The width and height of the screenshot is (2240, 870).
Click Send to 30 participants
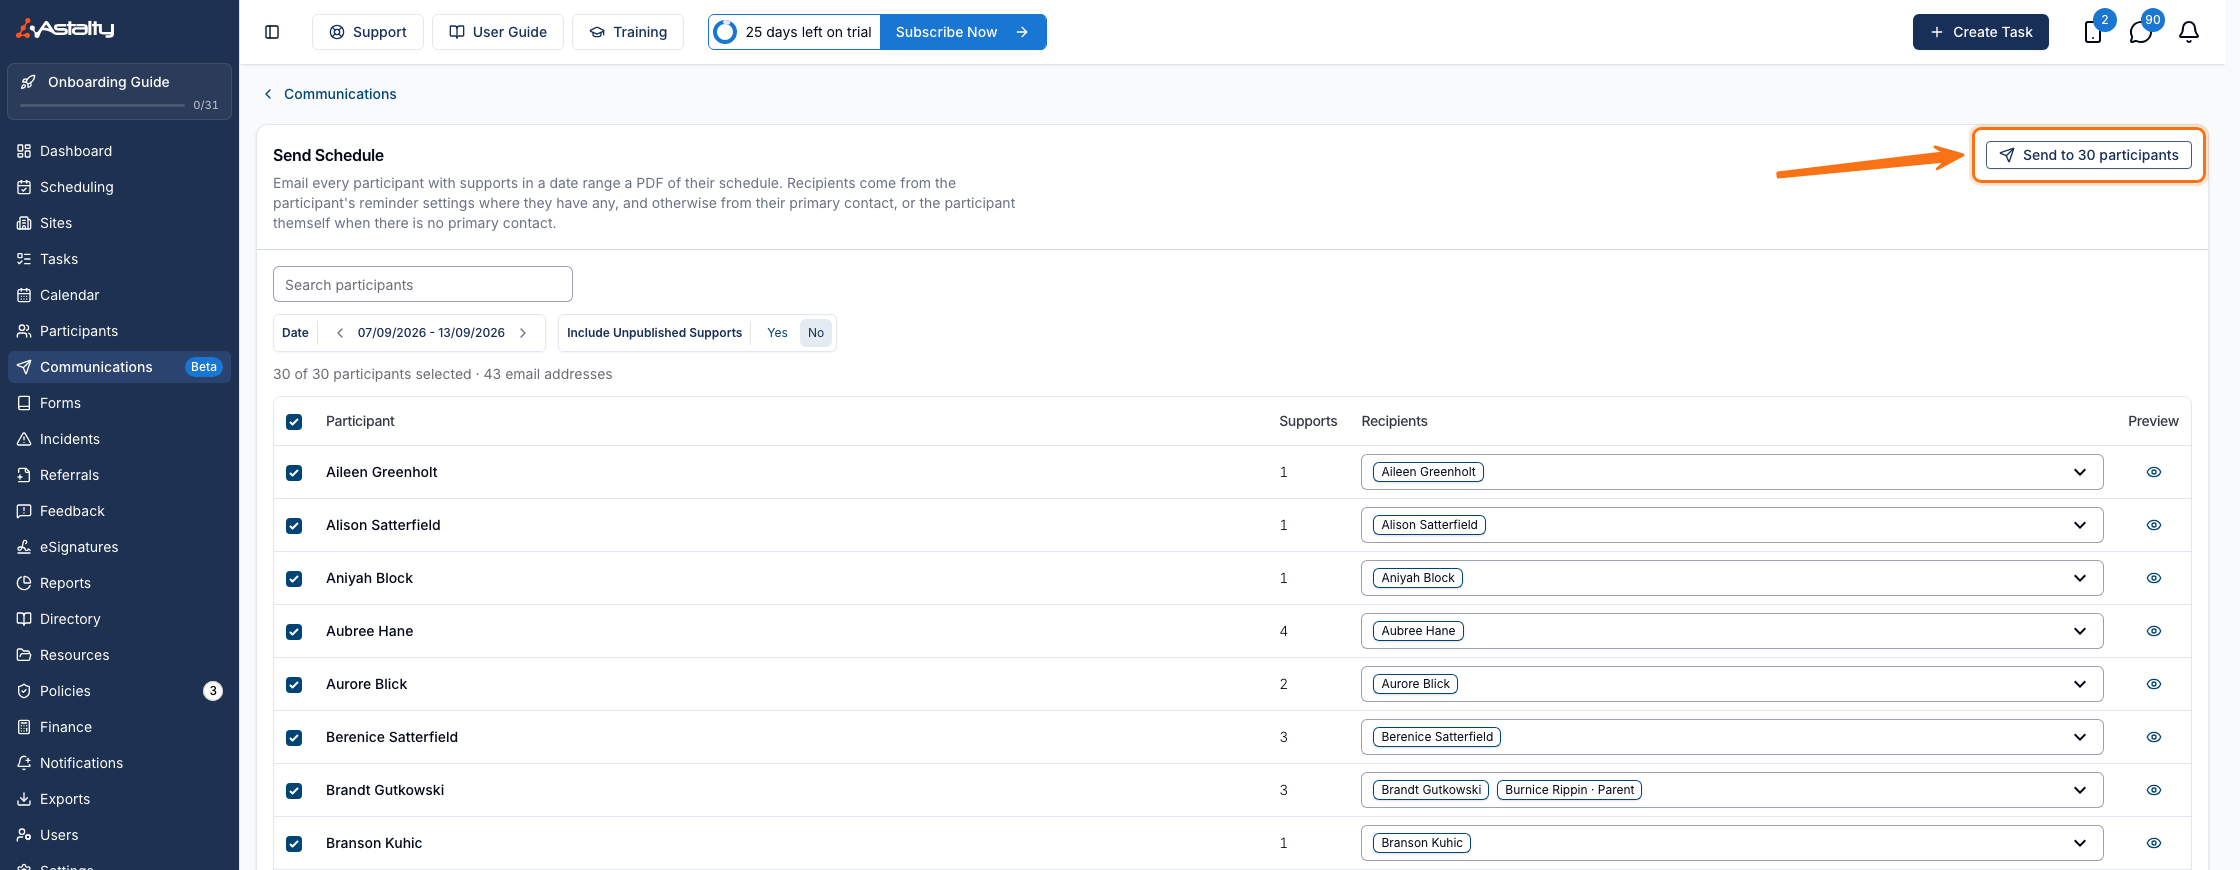pos(2089,155)
